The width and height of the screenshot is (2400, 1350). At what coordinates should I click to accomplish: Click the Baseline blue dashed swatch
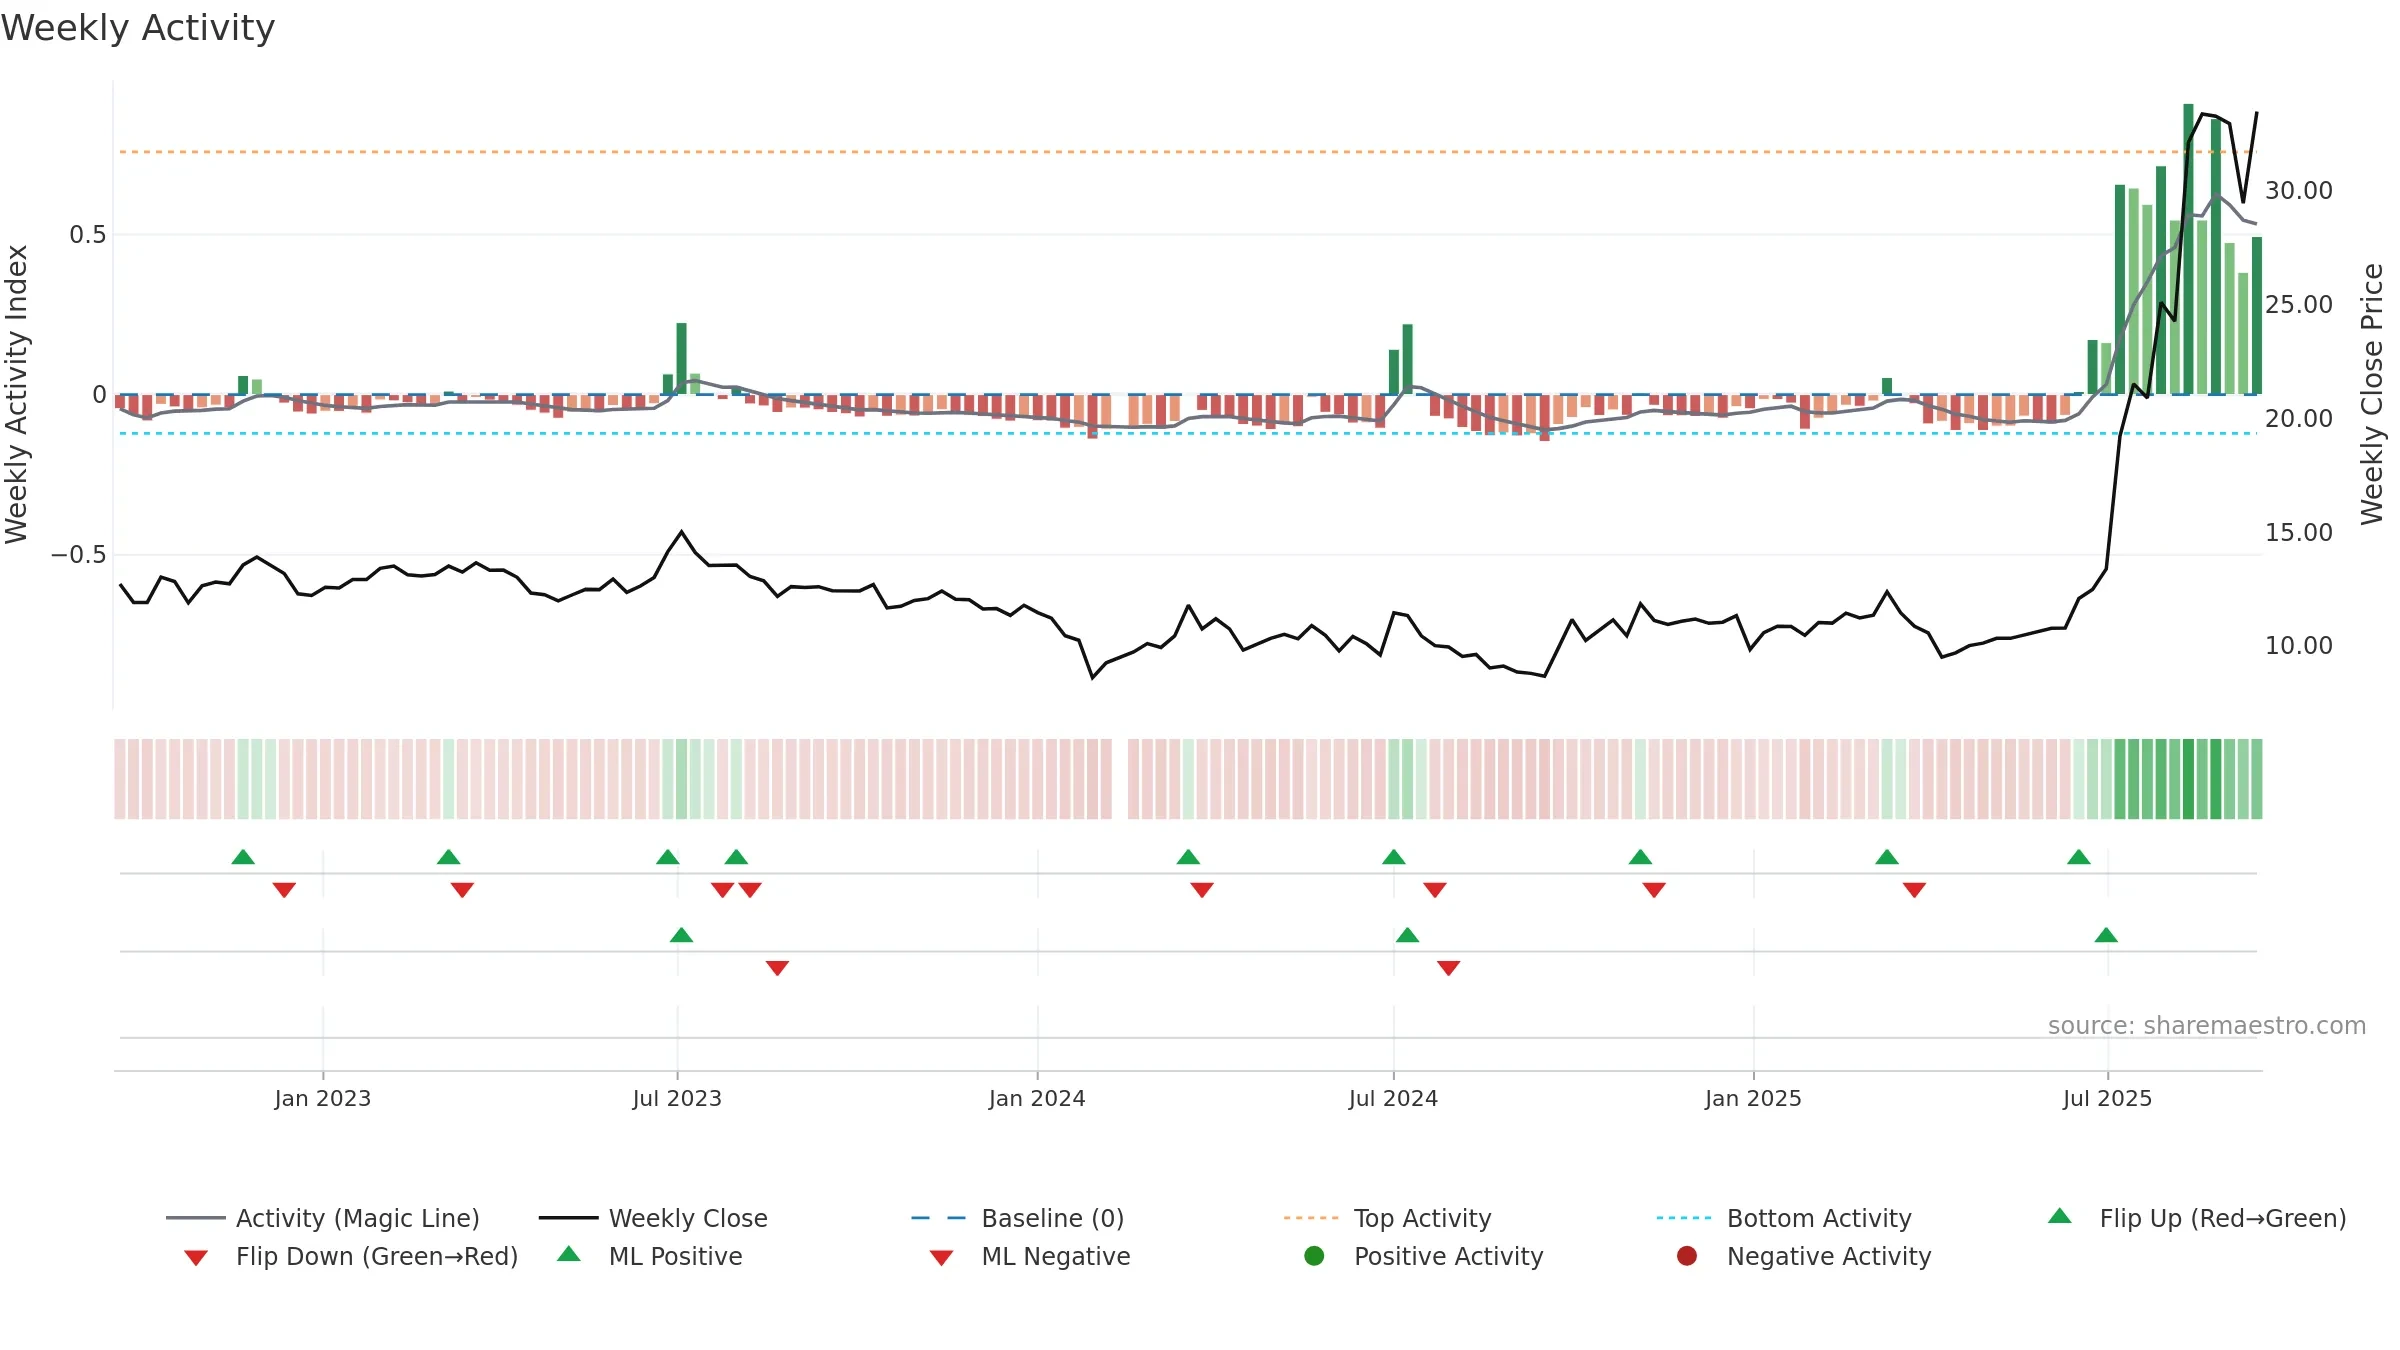click(938, 1218)
